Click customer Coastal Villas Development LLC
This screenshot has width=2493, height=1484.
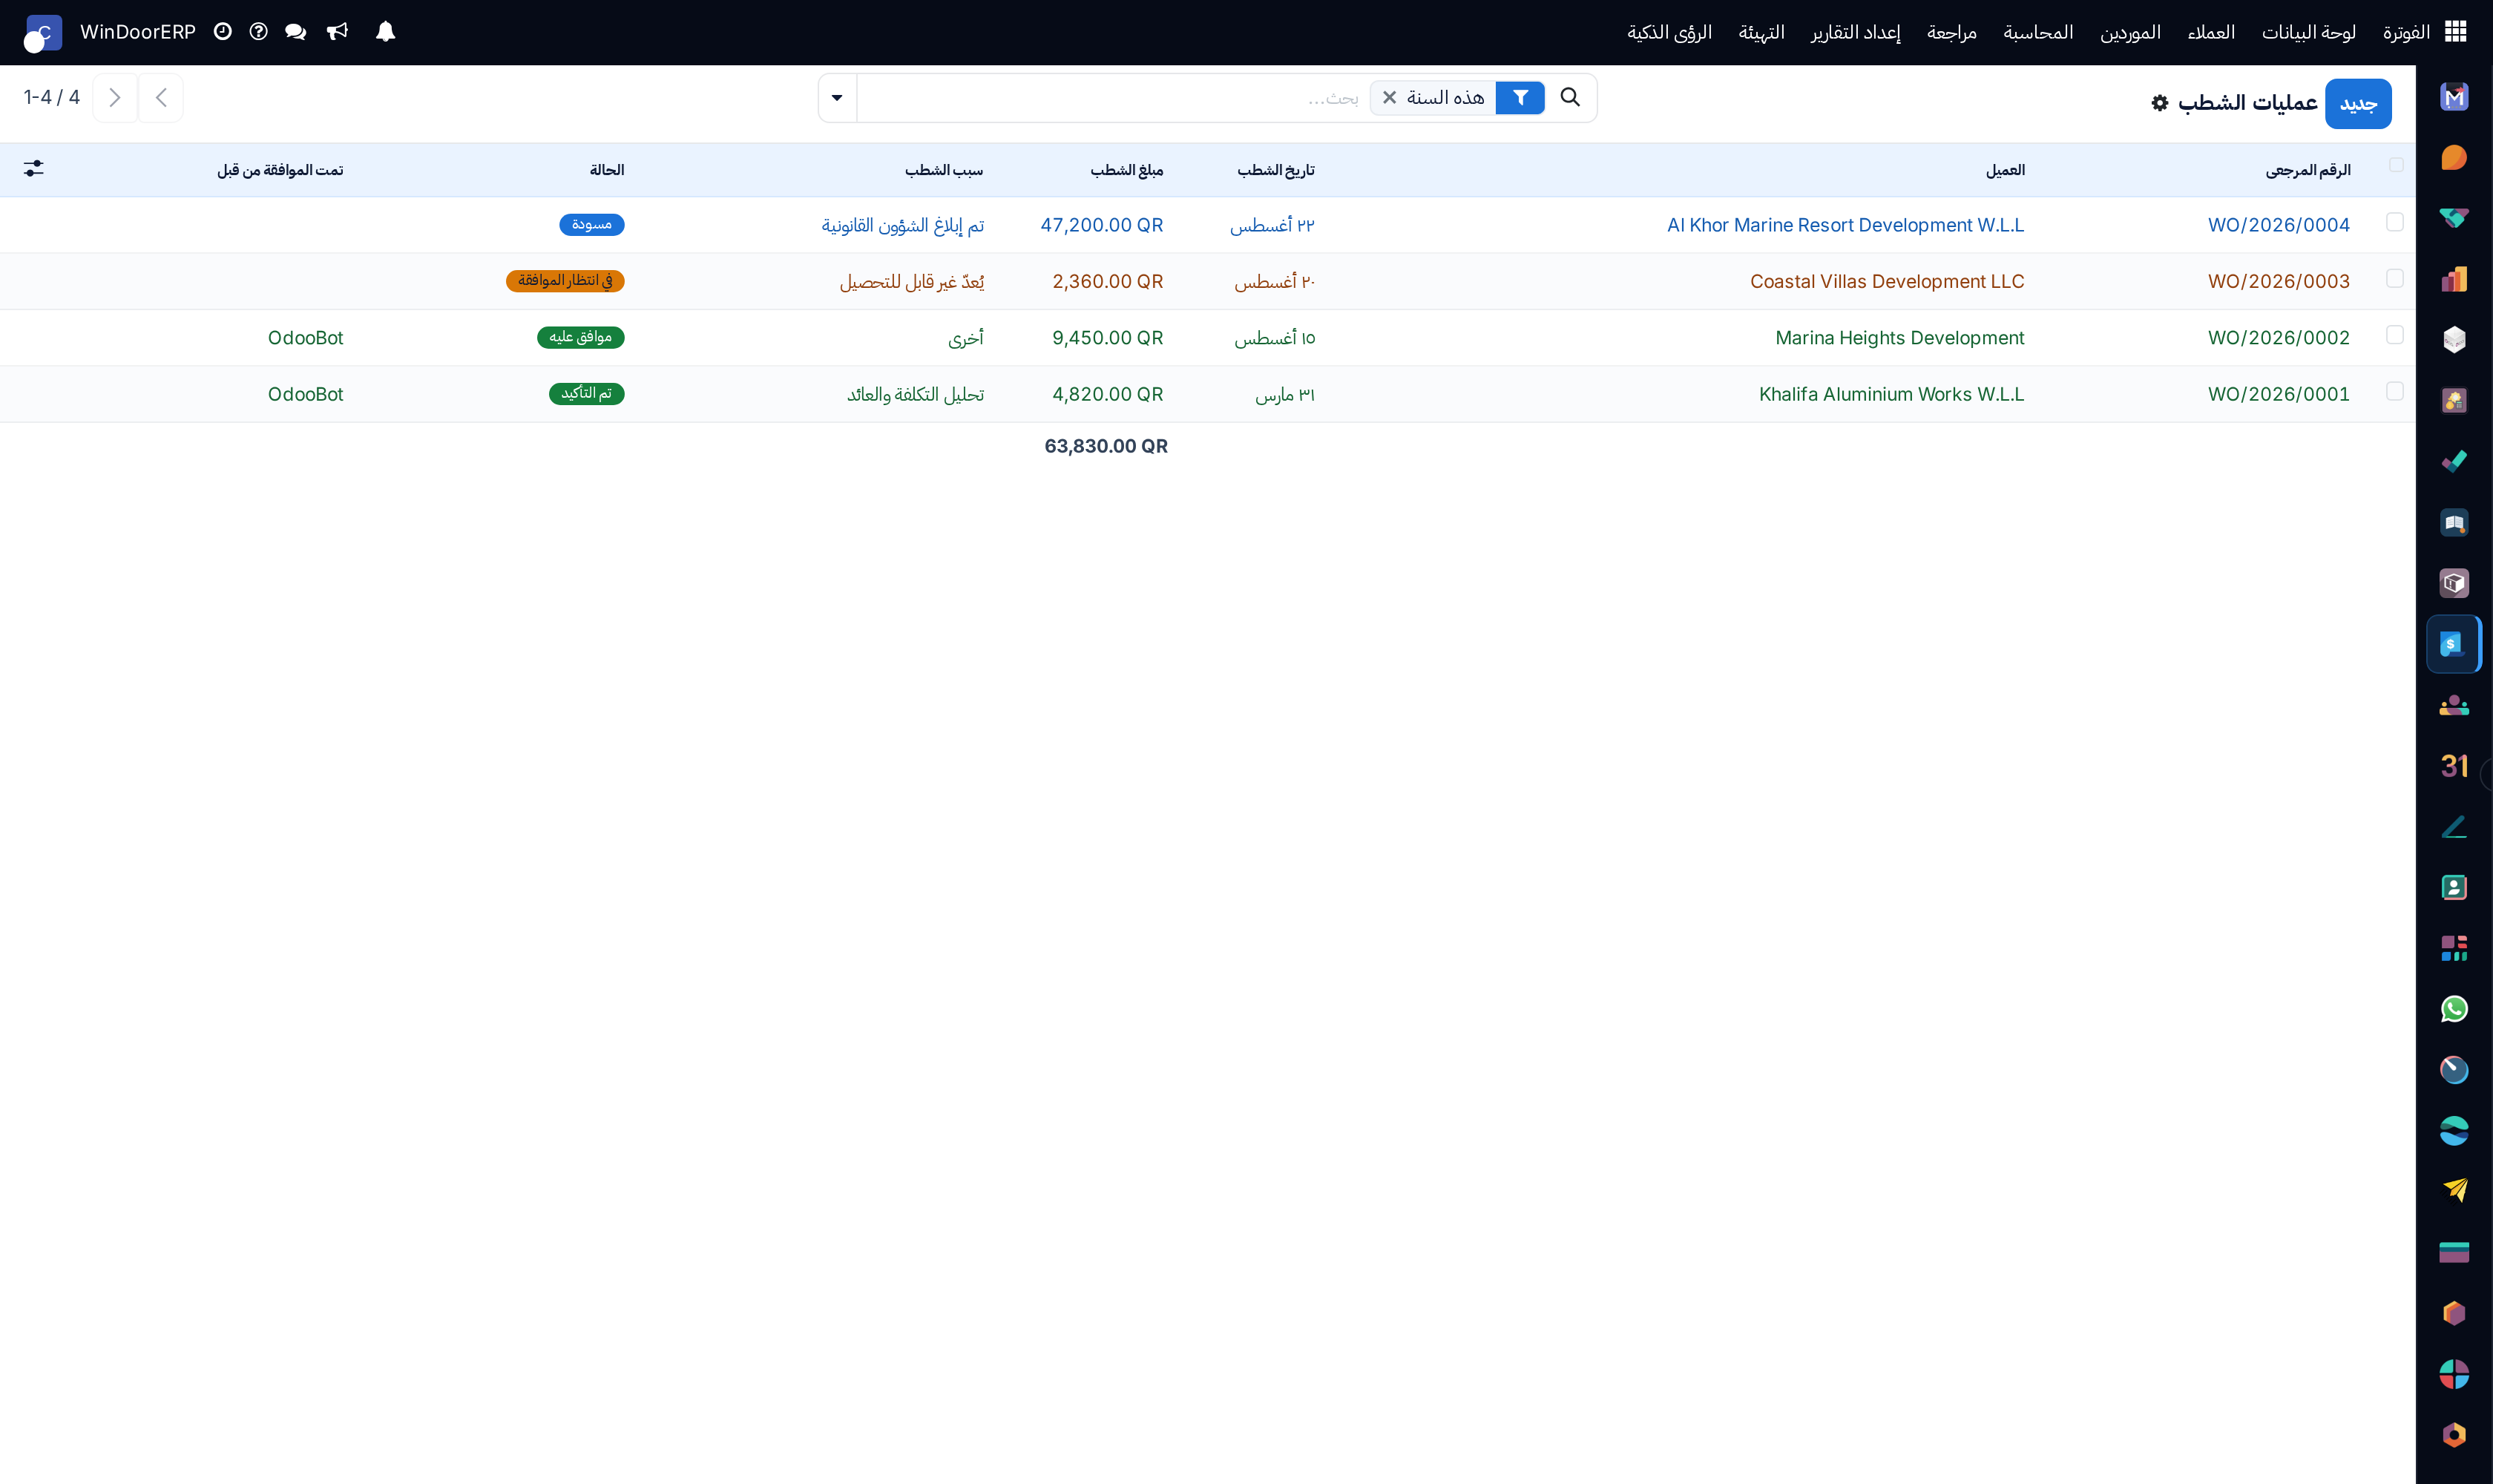(1887, 281)
